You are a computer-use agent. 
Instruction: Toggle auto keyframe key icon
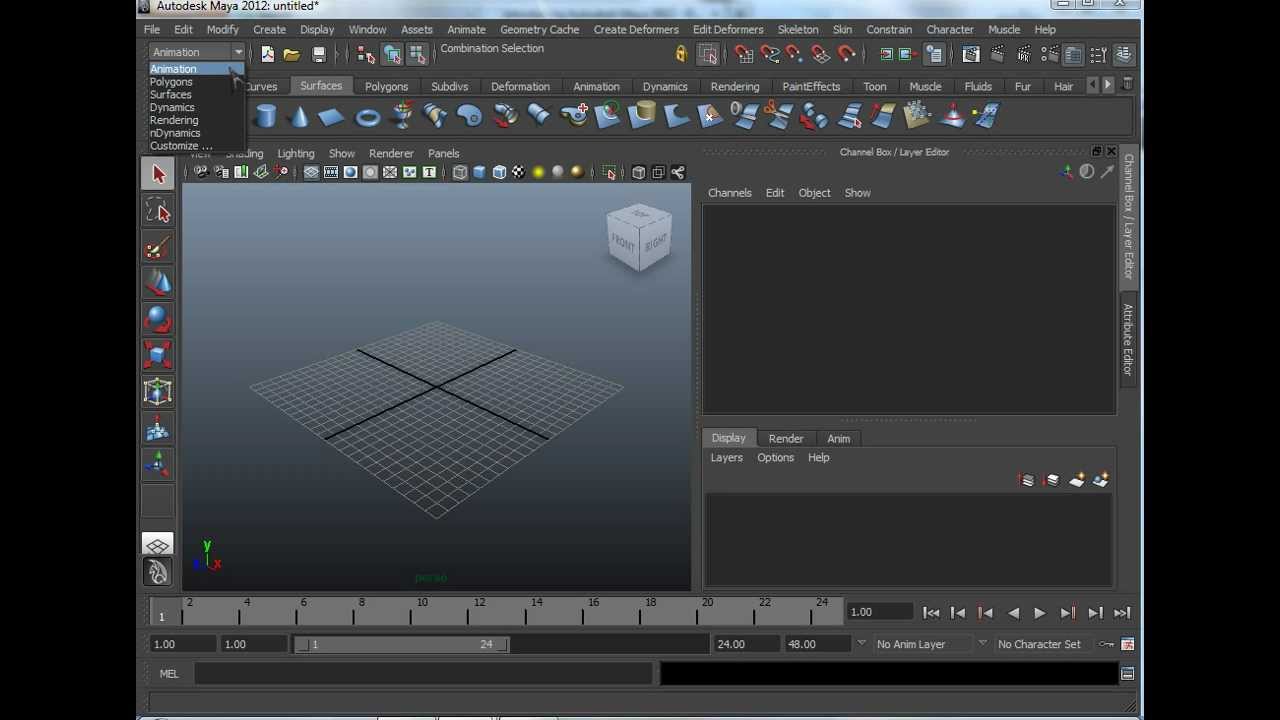tap(1106, 644)
